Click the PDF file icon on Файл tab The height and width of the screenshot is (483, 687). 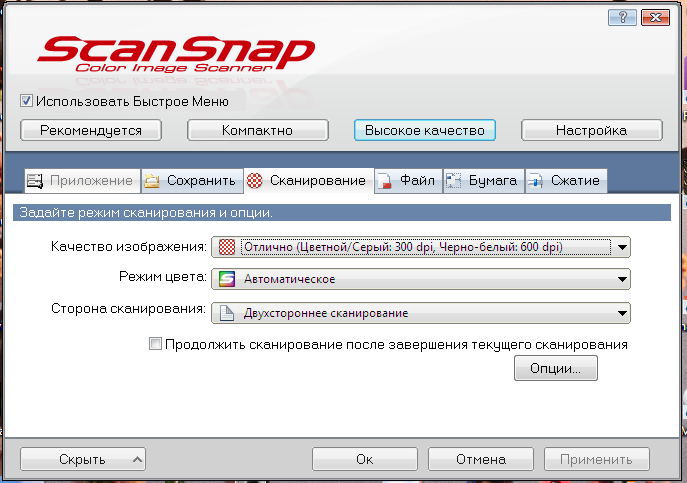384,181
